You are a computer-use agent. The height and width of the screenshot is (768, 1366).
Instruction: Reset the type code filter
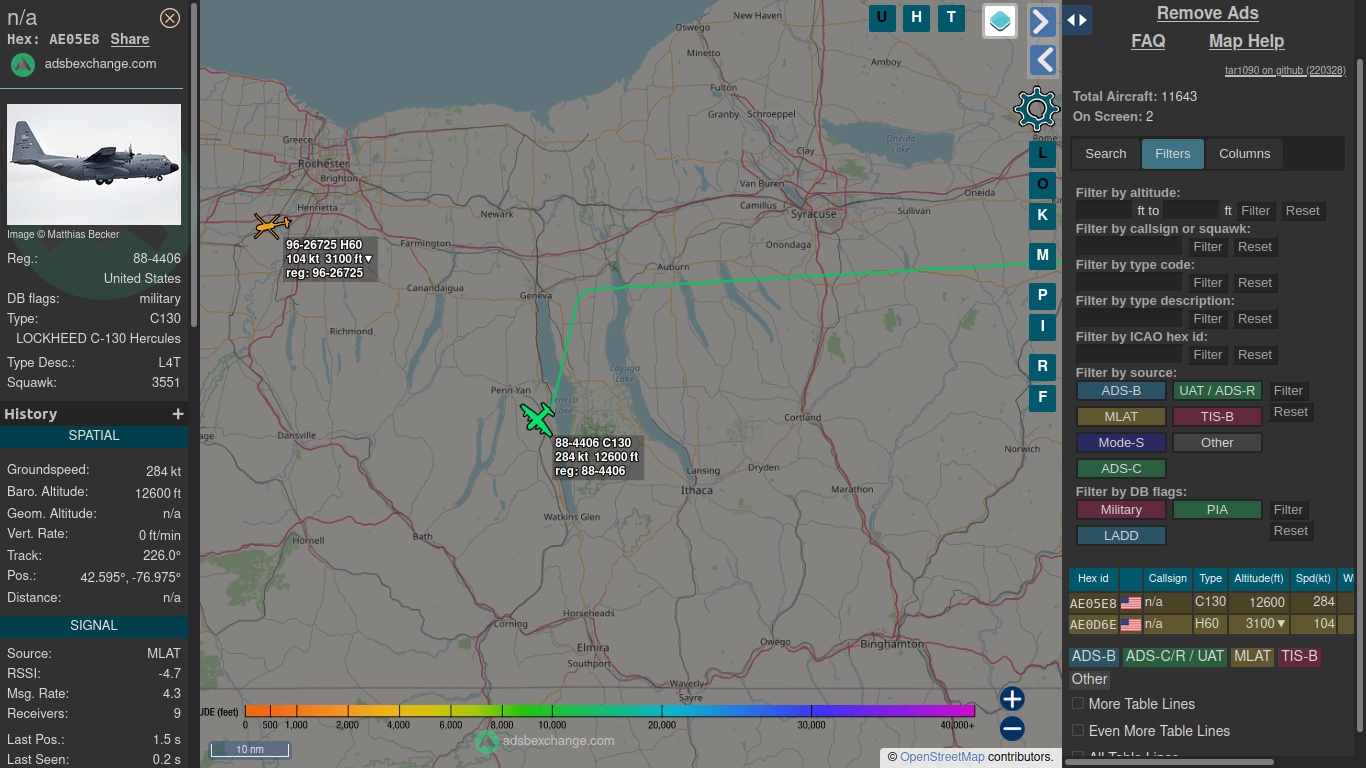pyautogui.click(x=1255, y=283)
